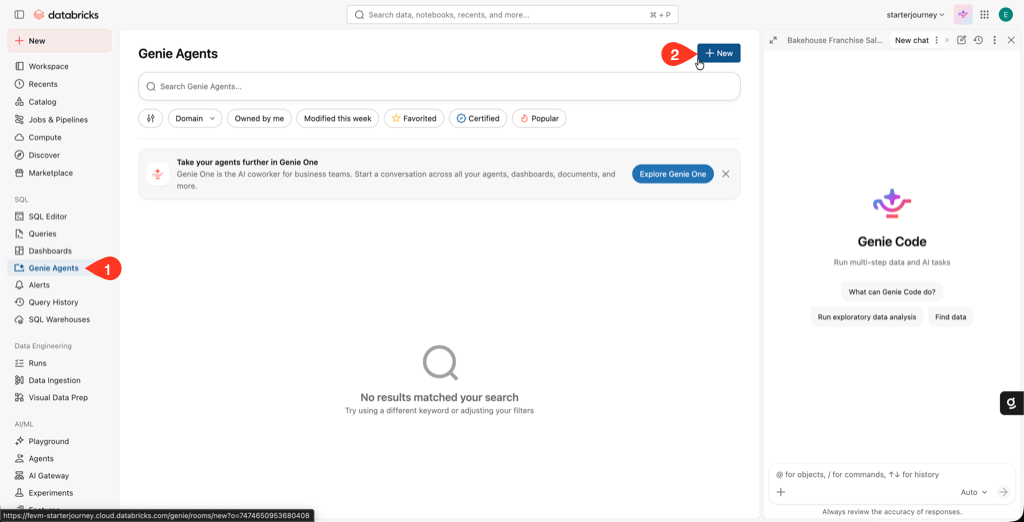
Task: Start a new chat with the compose icon
Action: coord(961,41)
